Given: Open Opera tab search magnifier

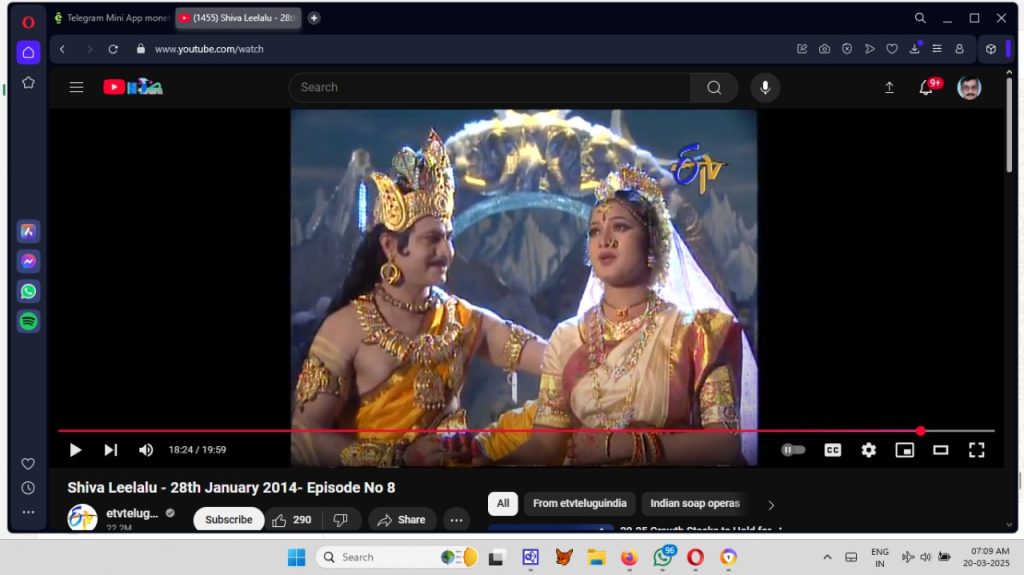Looking at the screenshot, I should 920,18.
